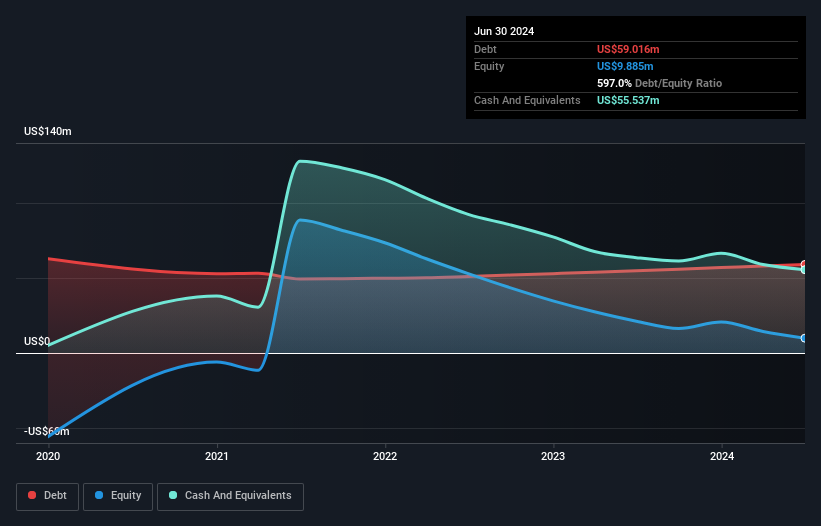821x526 pixels.
Task: Click Cash And Equivalents label in tooltip
Action: coord(527,100)
